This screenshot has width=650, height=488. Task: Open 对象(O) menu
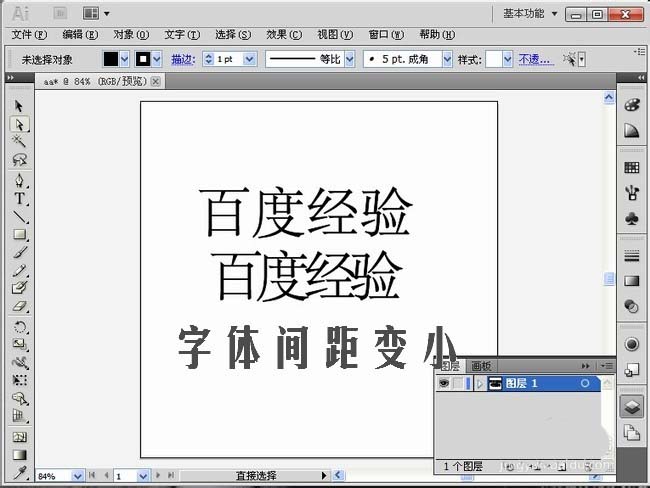coord(131,34)
